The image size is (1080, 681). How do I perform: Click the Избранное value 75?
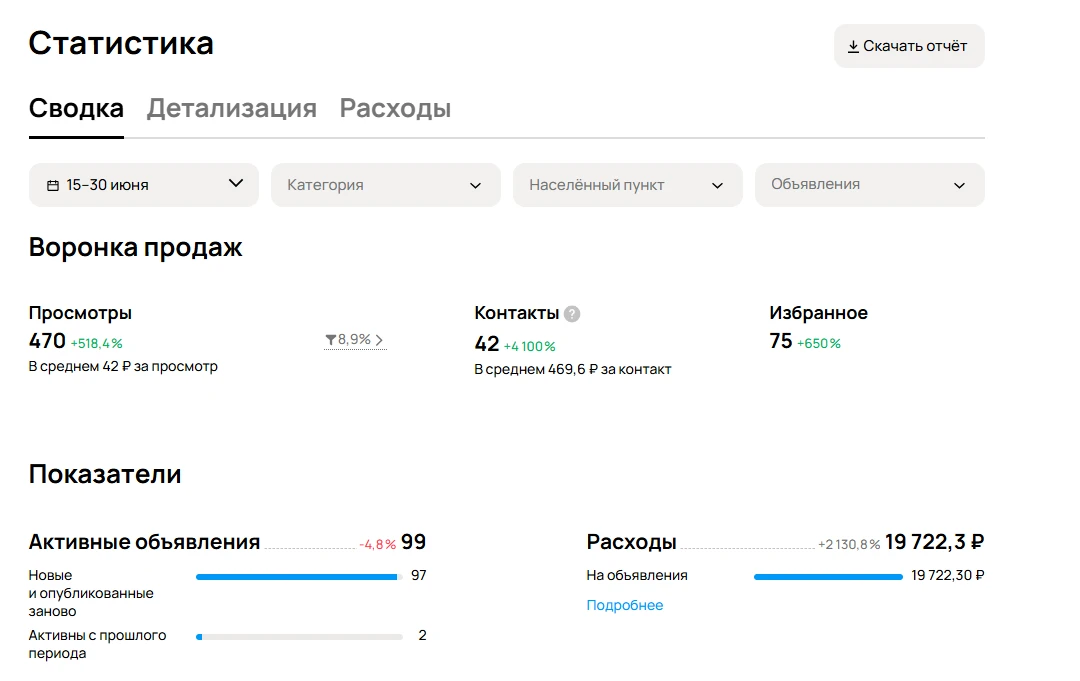[x=781, y=341]
